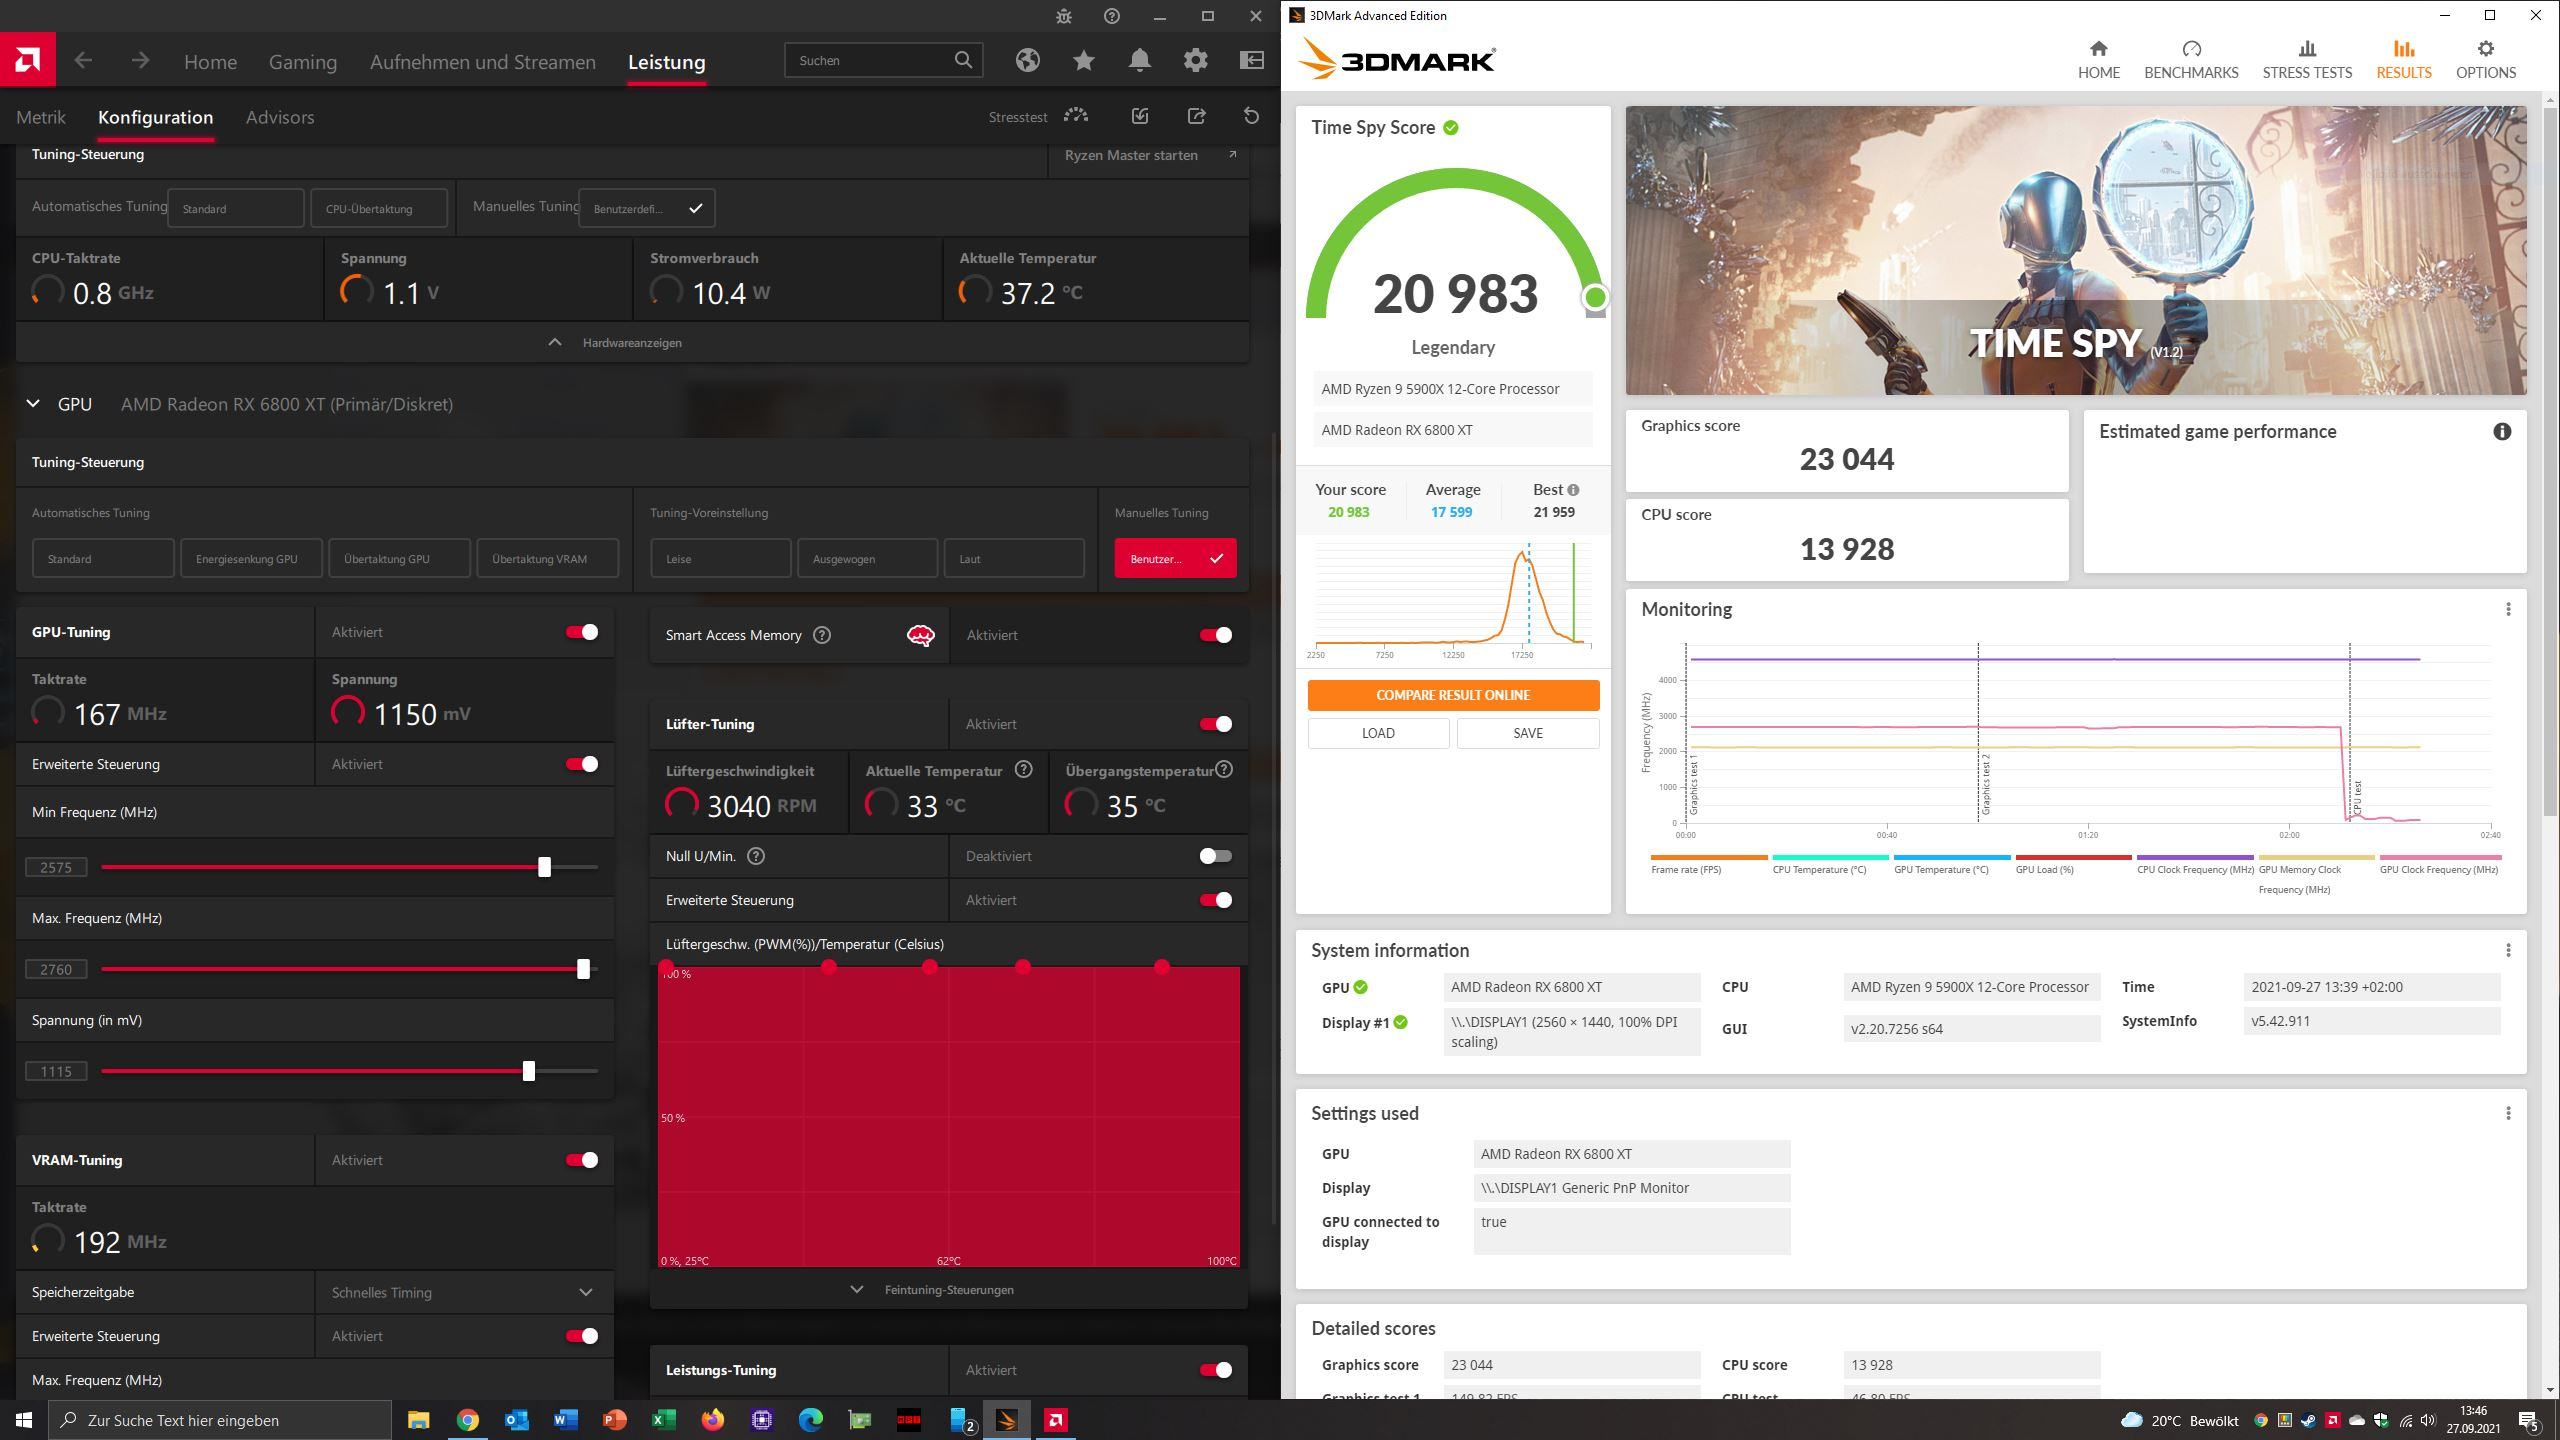Switch to the Metrik tab
Viewport: 2560px width, 1440px height.
click(x=41, y=117)
